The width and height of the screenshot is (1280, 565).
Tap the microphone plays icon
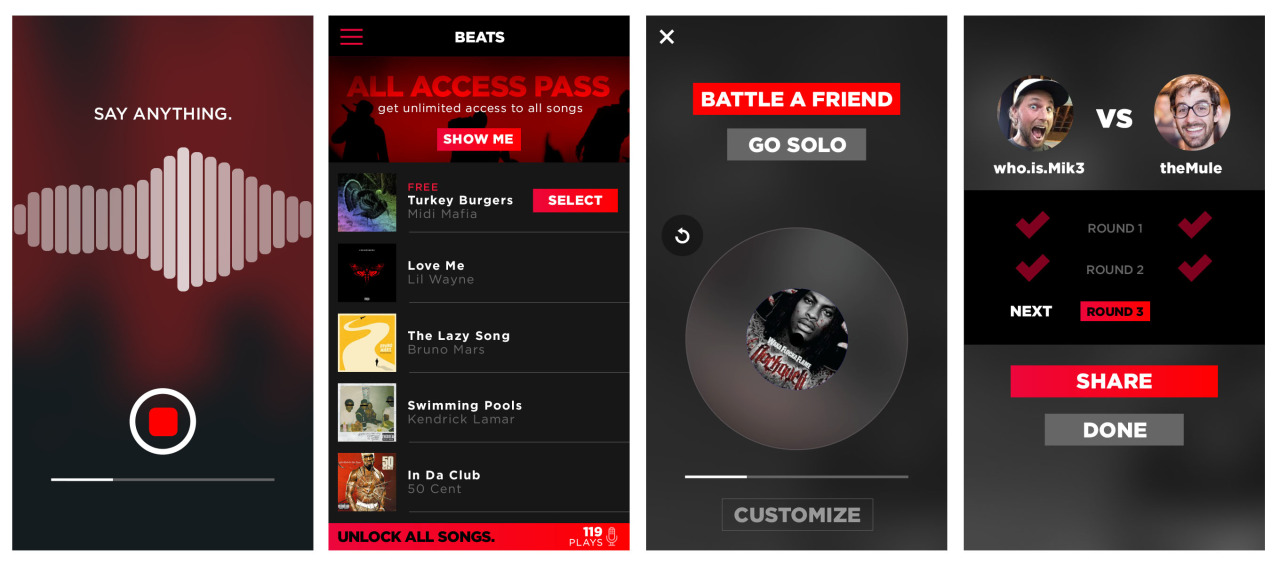pyautogui.click(x=612, y=536)
